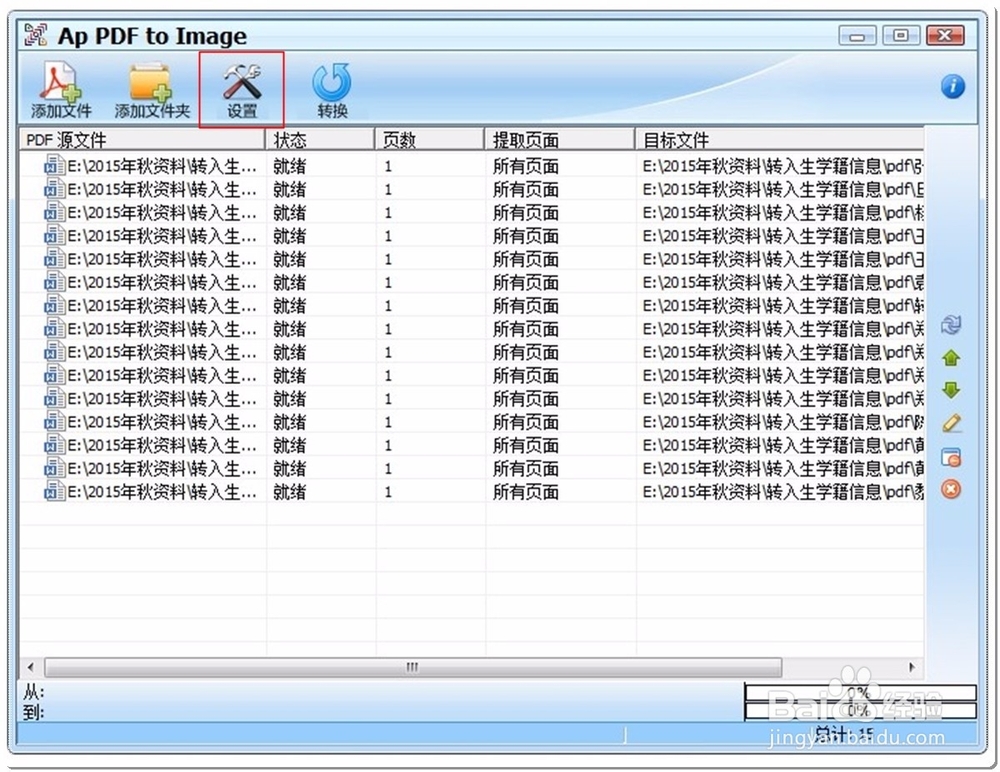Click the 状态 column header
The height and width of the screenshot is (772, 1000).
(x=320, y=139)
